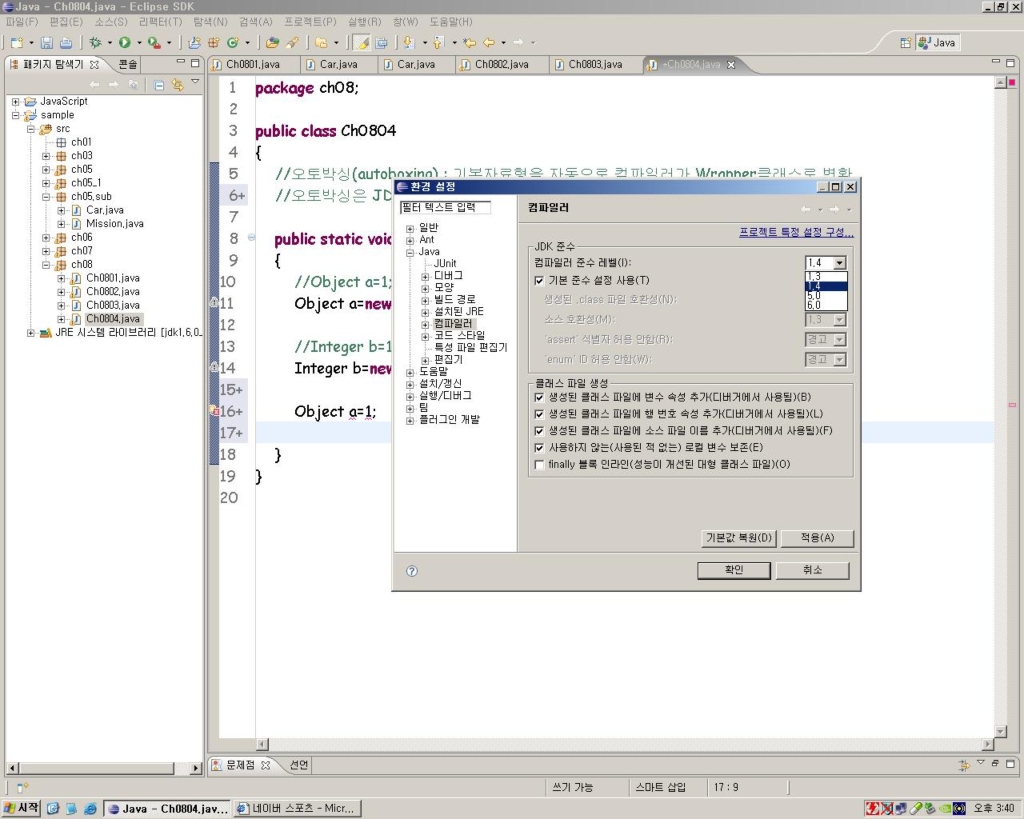Click the help question mark in preferences
This screenshot has width=1024, height=819.
pos(411,571)
